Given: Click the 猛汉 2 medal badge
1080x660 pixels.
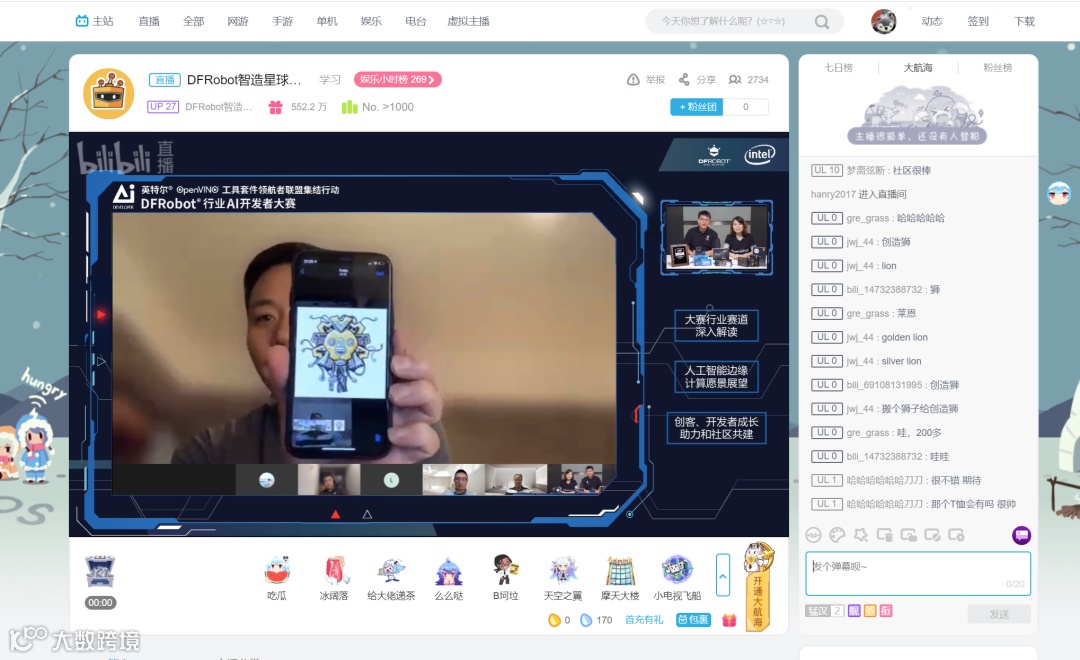Looking at the screenshot, I should pos(824,610).
